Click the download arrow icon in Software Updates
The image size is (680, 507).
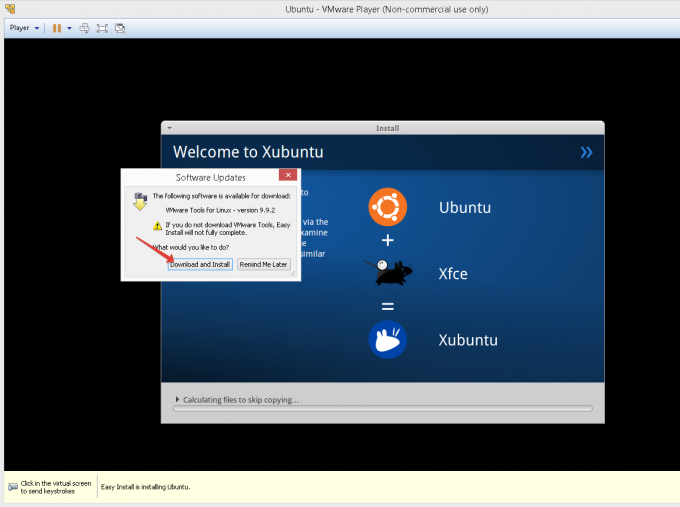[140, 201]
